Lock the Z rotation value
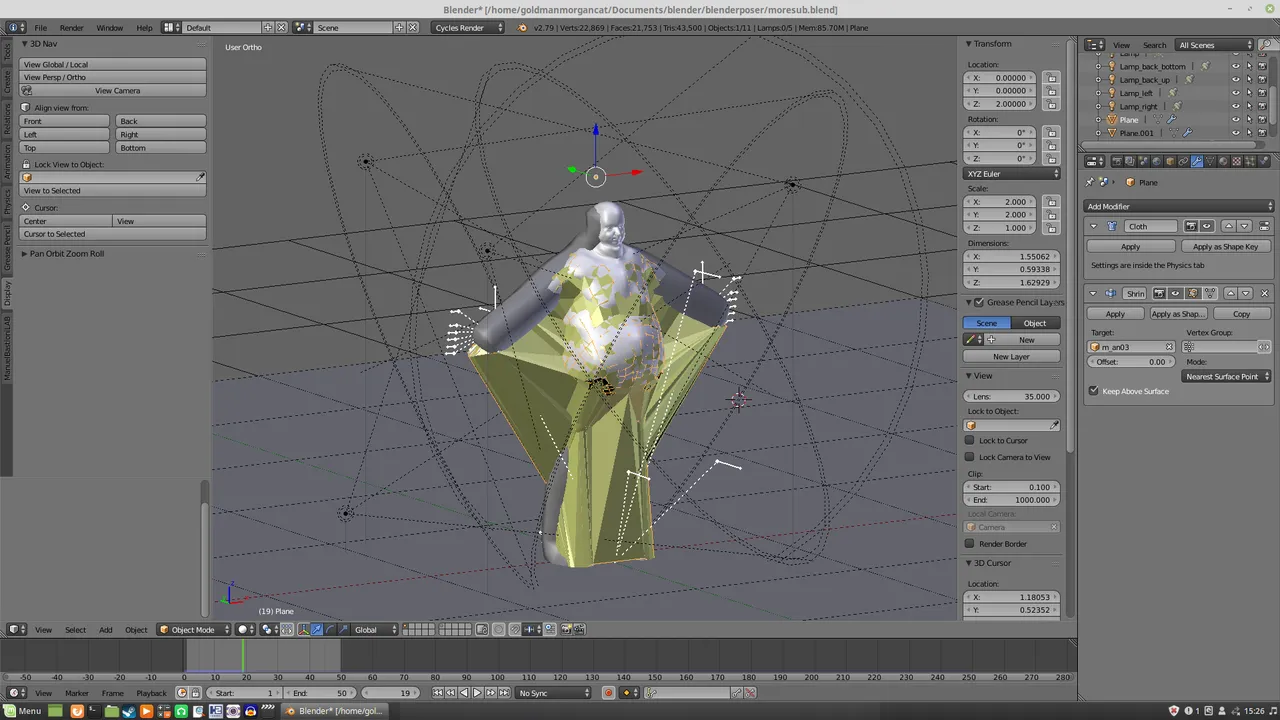 point(1051,158)
